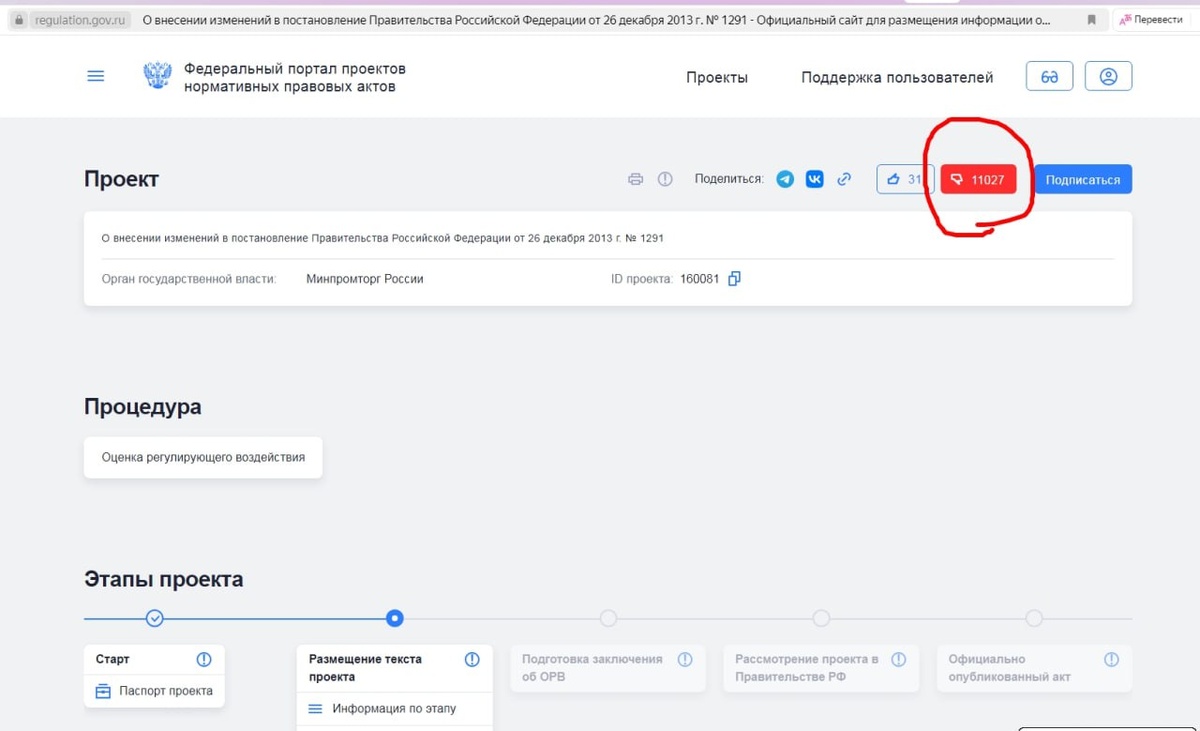Click the project title about постановление № 1291
The height and width of the screenshot is (731, 1200).
(383, 238)
